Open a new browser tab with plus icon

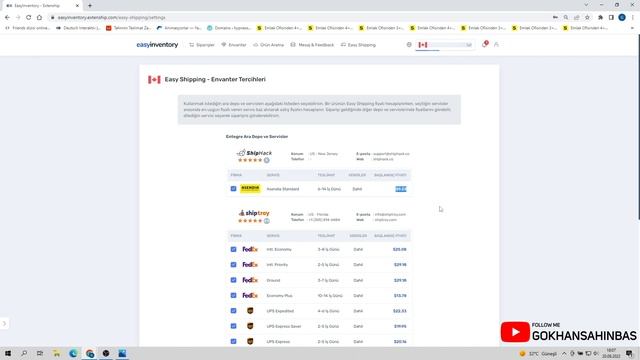[90, 6]
